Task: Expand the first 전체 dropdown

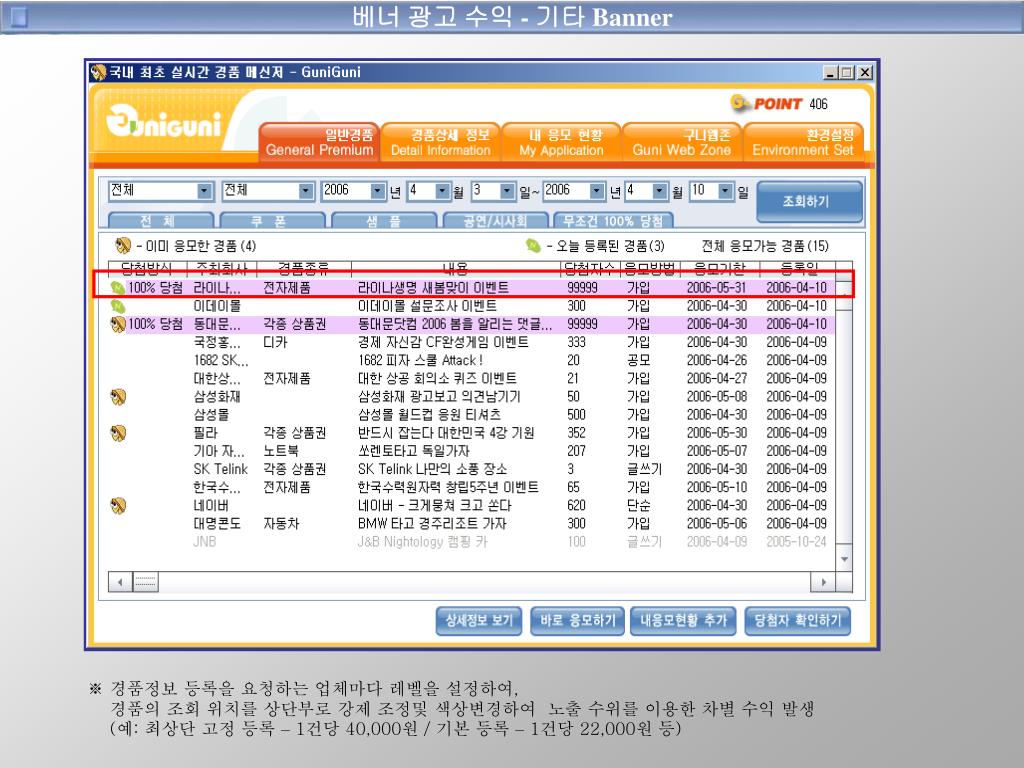Action: (x=204, y=191)
